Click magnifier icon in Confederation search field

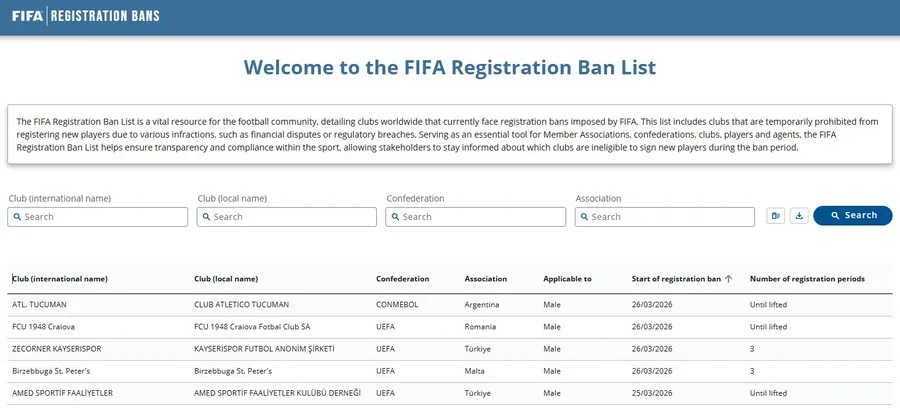click(396, 217)
